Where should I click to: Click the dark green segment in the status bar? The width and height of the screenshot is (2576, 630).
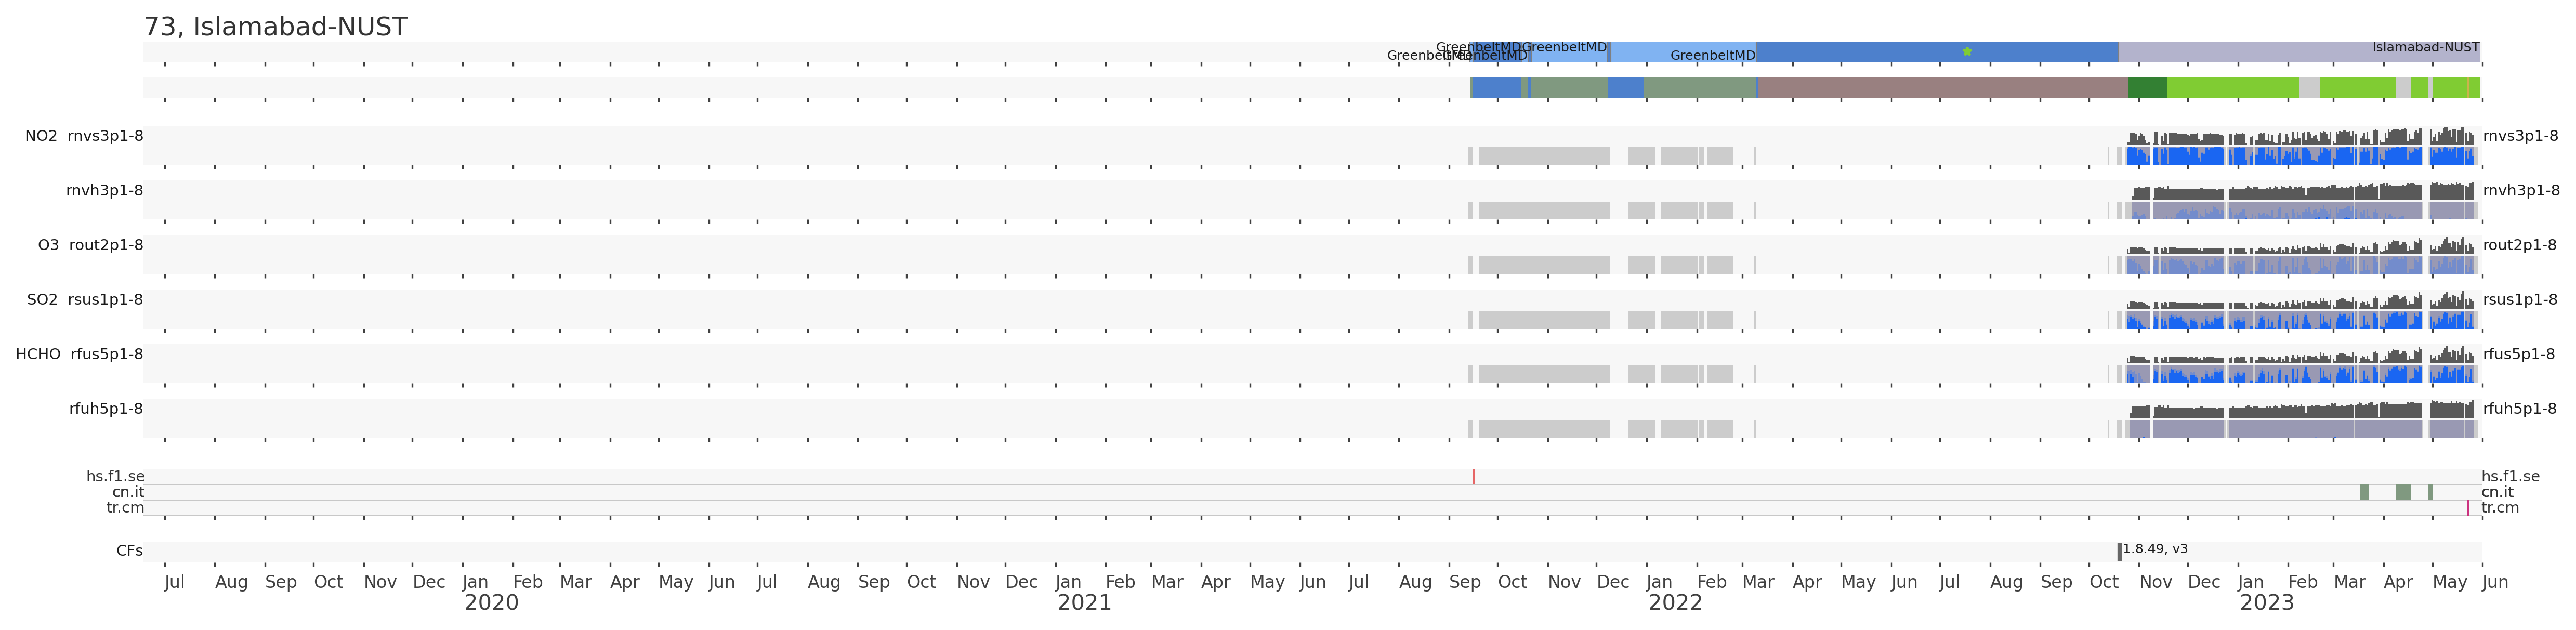(x=2147, y=88)
